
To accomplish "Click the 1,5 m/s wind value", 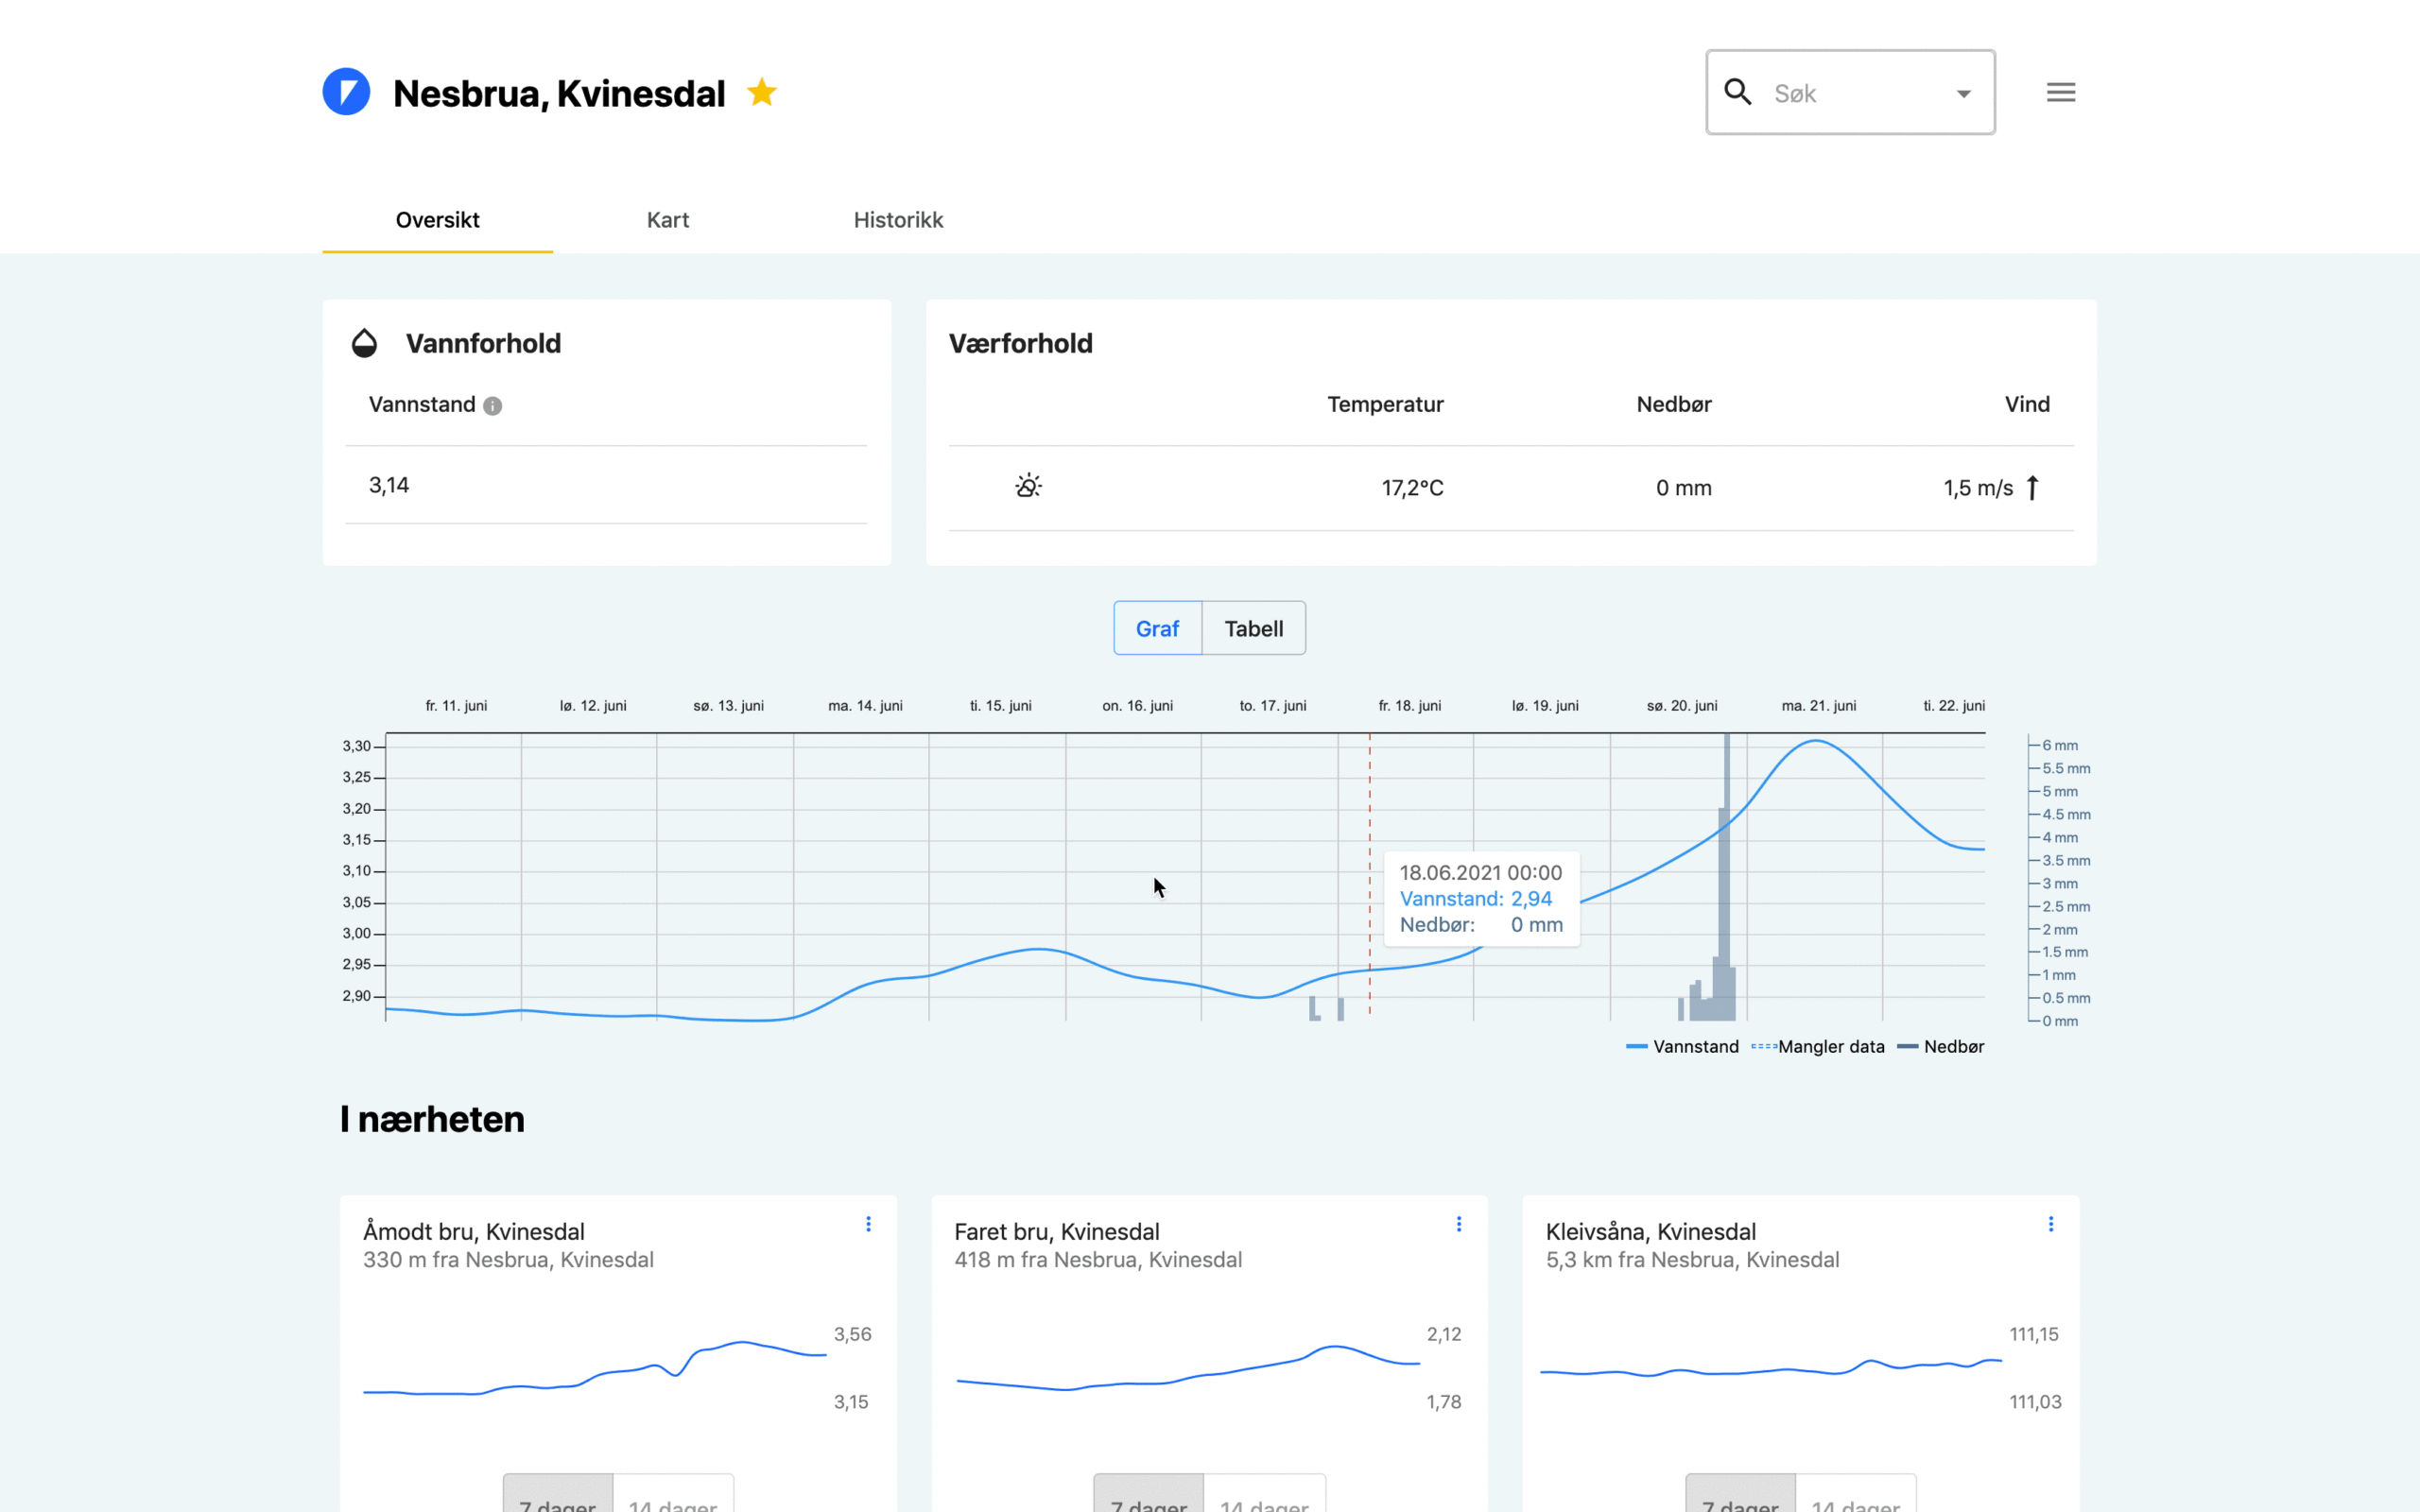I will tap(1978, 488).
